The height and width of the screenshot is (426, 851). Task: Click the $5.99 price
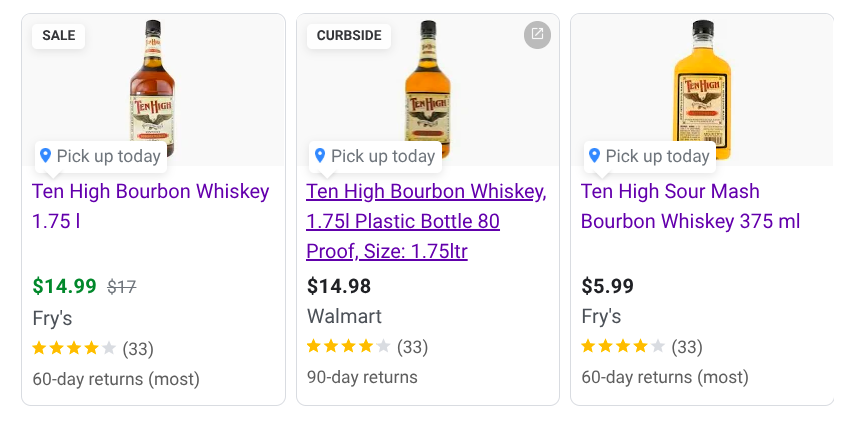click(x=607, y=287)
